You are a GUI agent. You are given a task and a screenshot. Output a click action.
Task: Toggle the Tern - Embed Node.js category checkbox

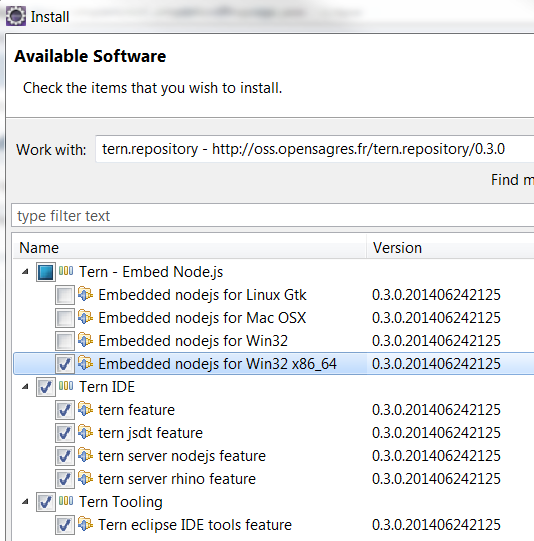[46, 272]
